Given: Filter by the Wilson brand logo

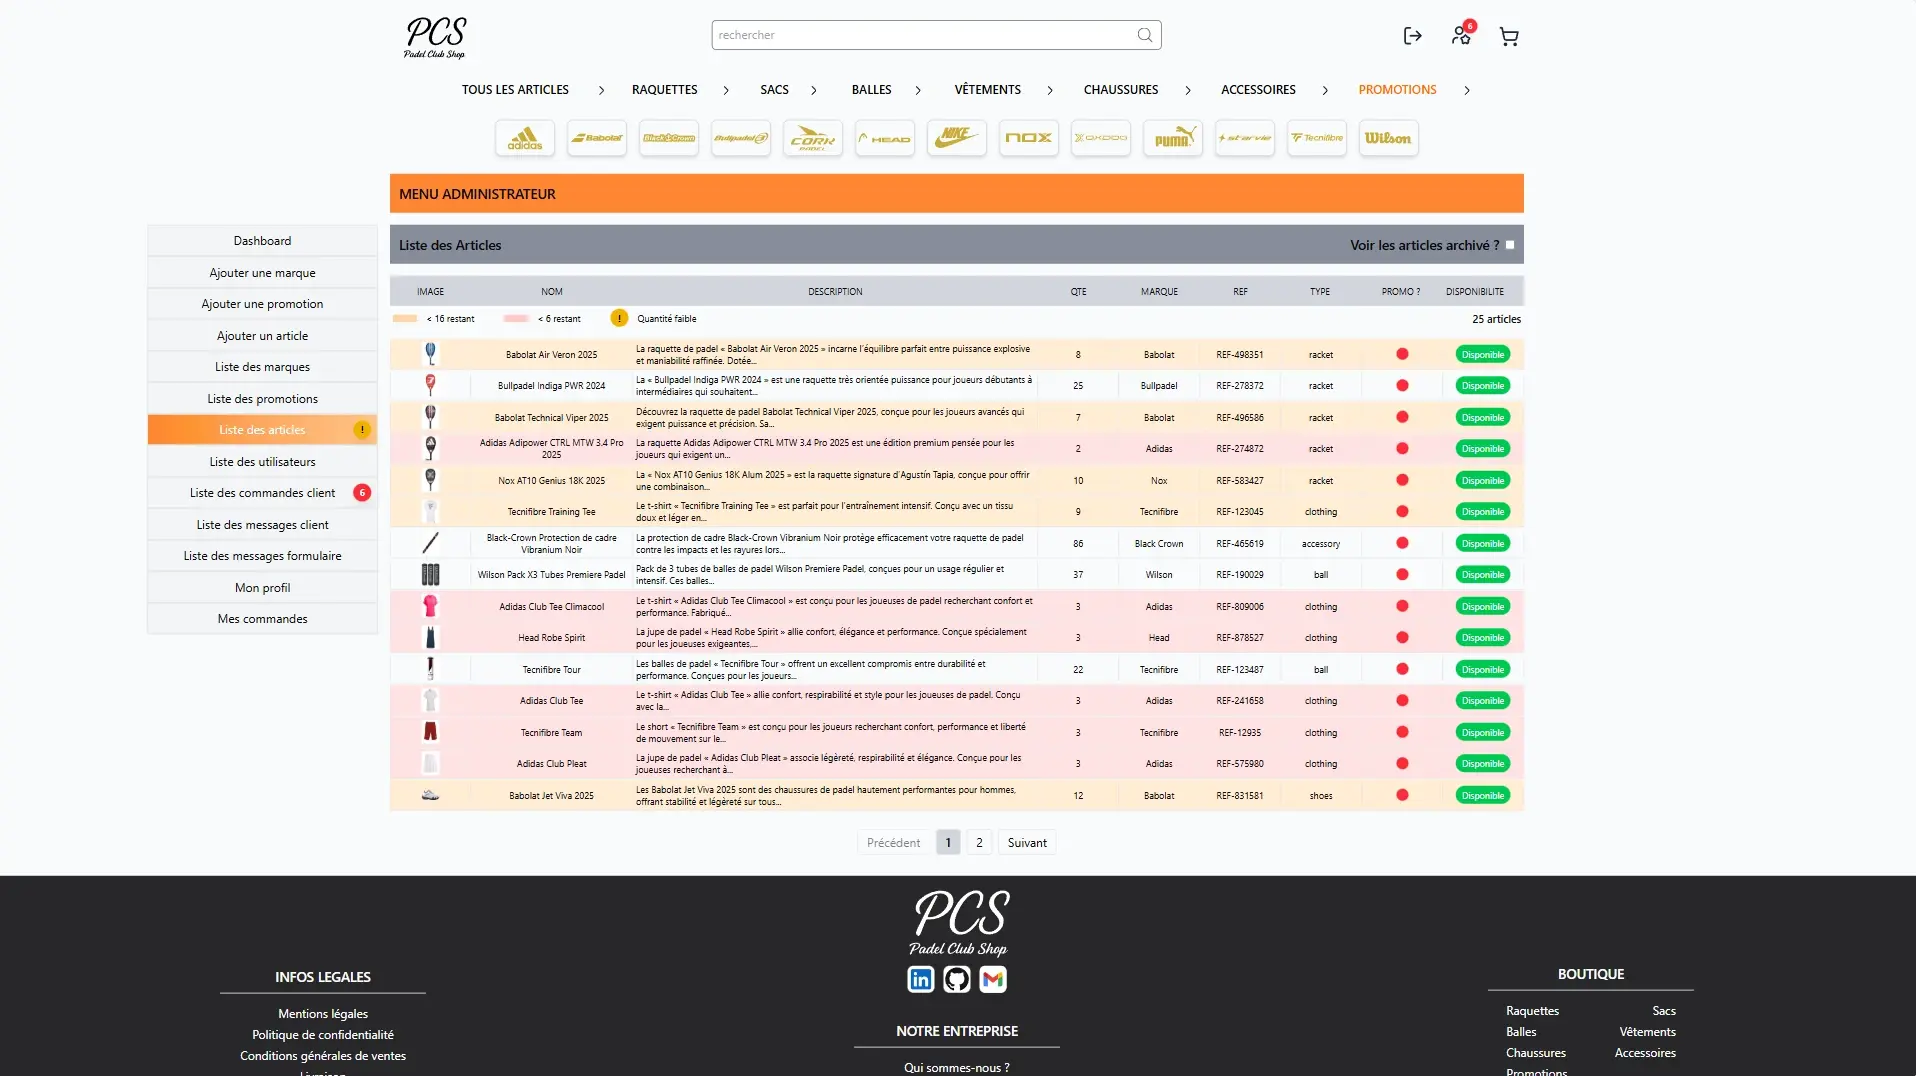Looking at the screenshot, I should point(1389,138).
